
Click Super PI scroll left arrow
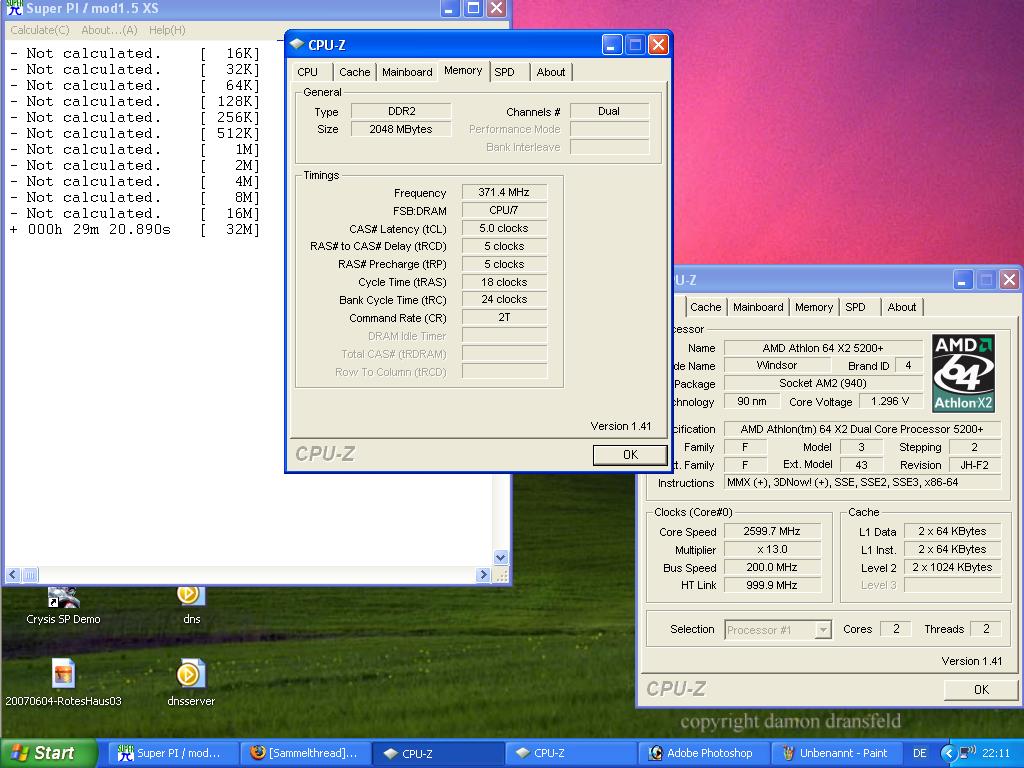13,575
